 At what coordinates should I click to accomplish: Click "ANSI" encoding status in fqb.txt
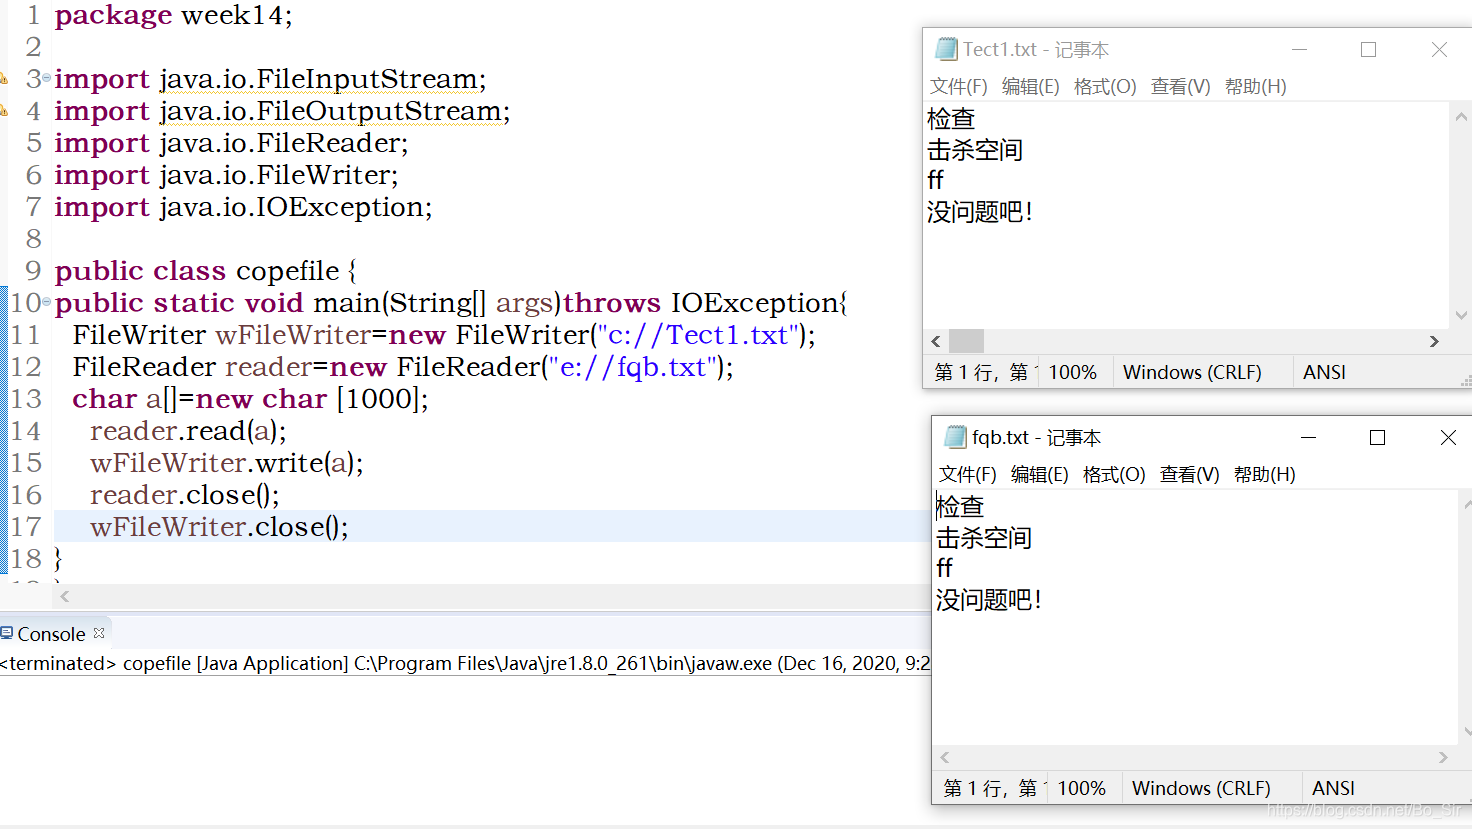click(1333, 788)
